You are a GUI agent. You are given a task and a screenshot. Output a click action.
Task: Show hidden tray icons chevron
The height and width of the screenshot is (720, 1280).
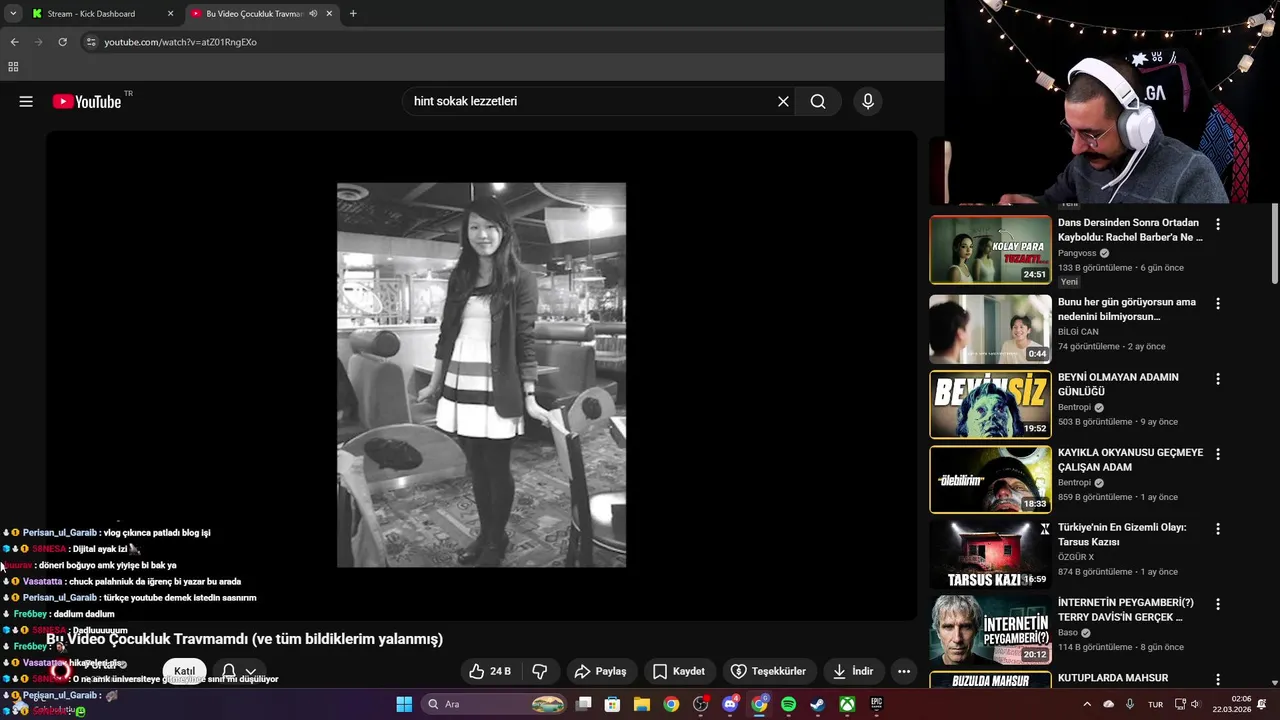click(x=1087, y=704)
